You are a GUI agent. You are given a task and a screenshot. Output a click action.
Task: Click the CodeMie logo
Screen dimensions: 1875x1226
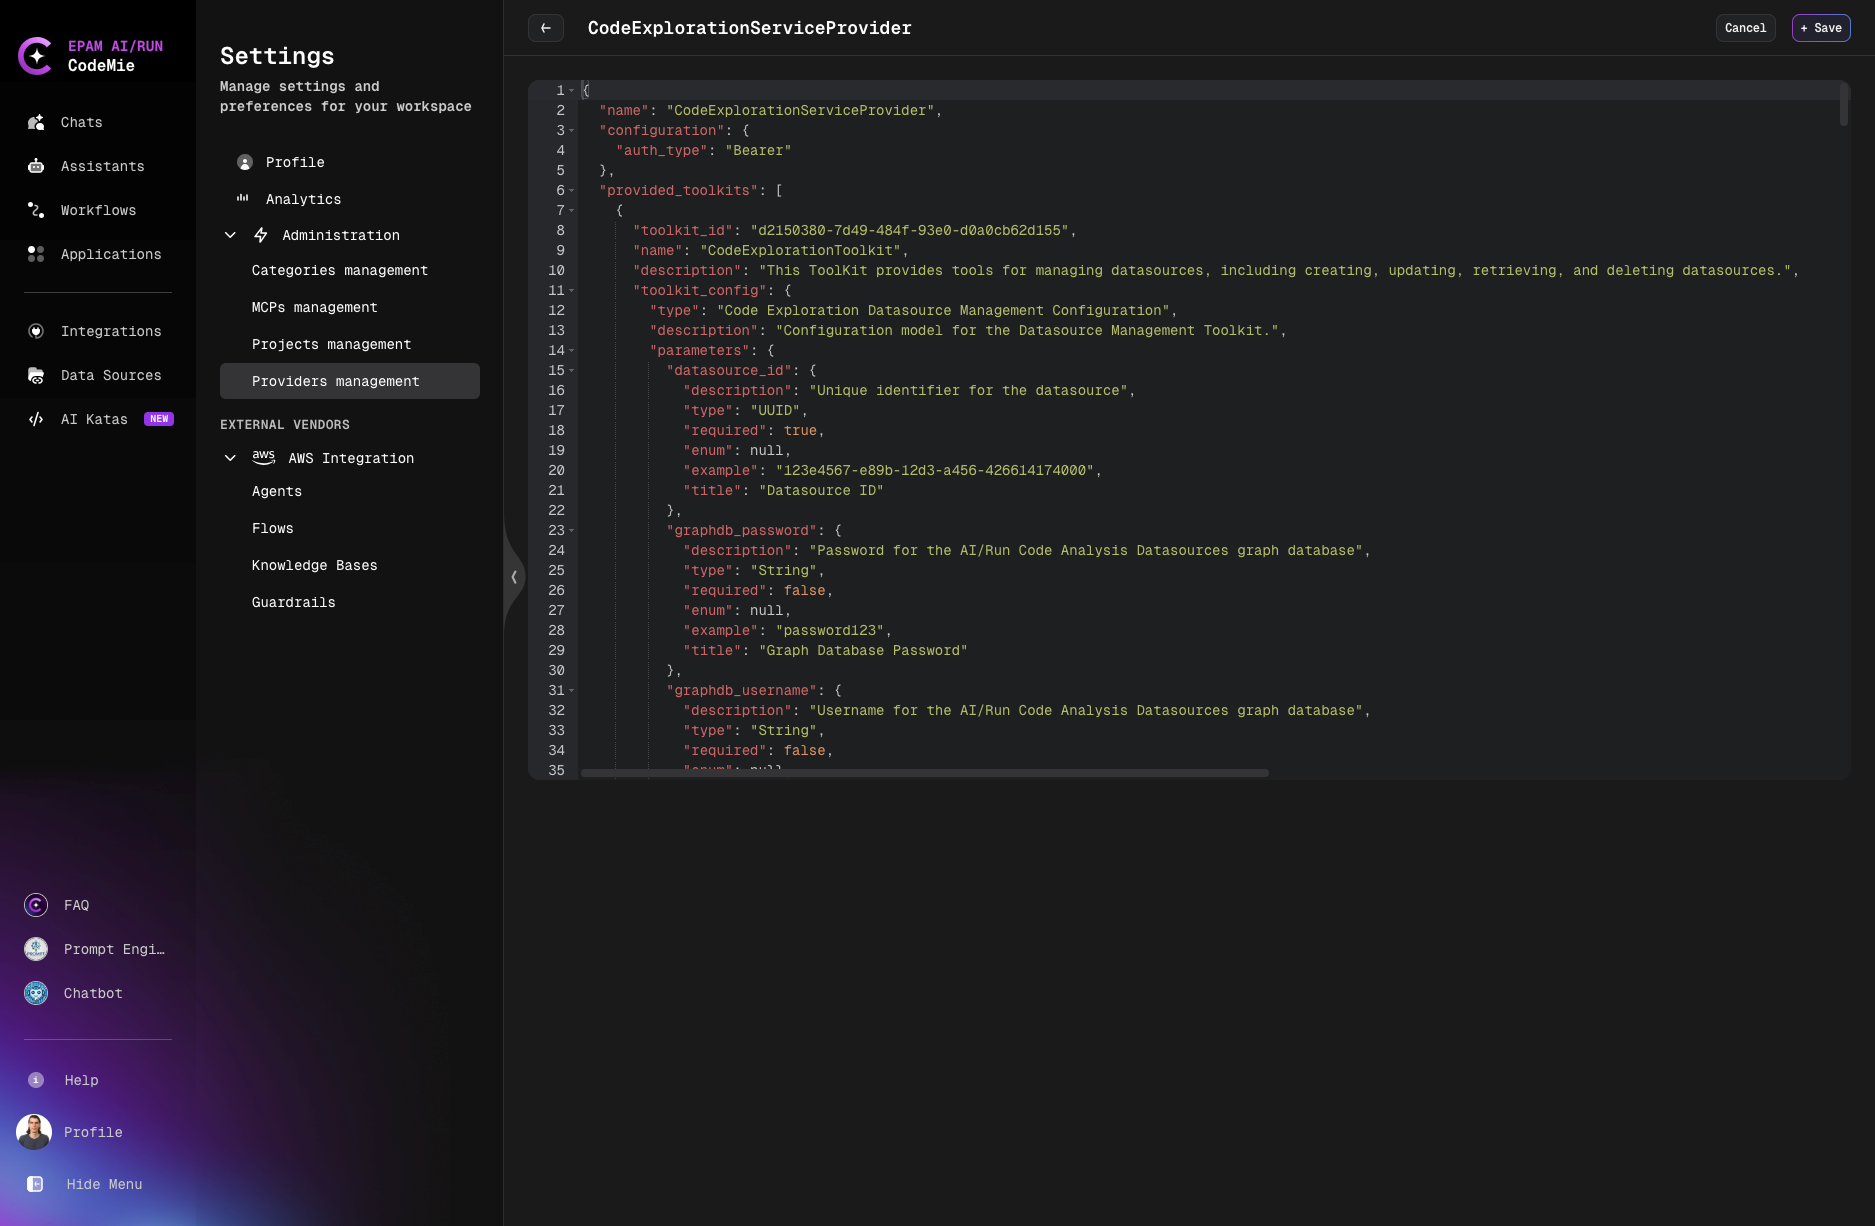pyautogui.click(x=36, y=55)
